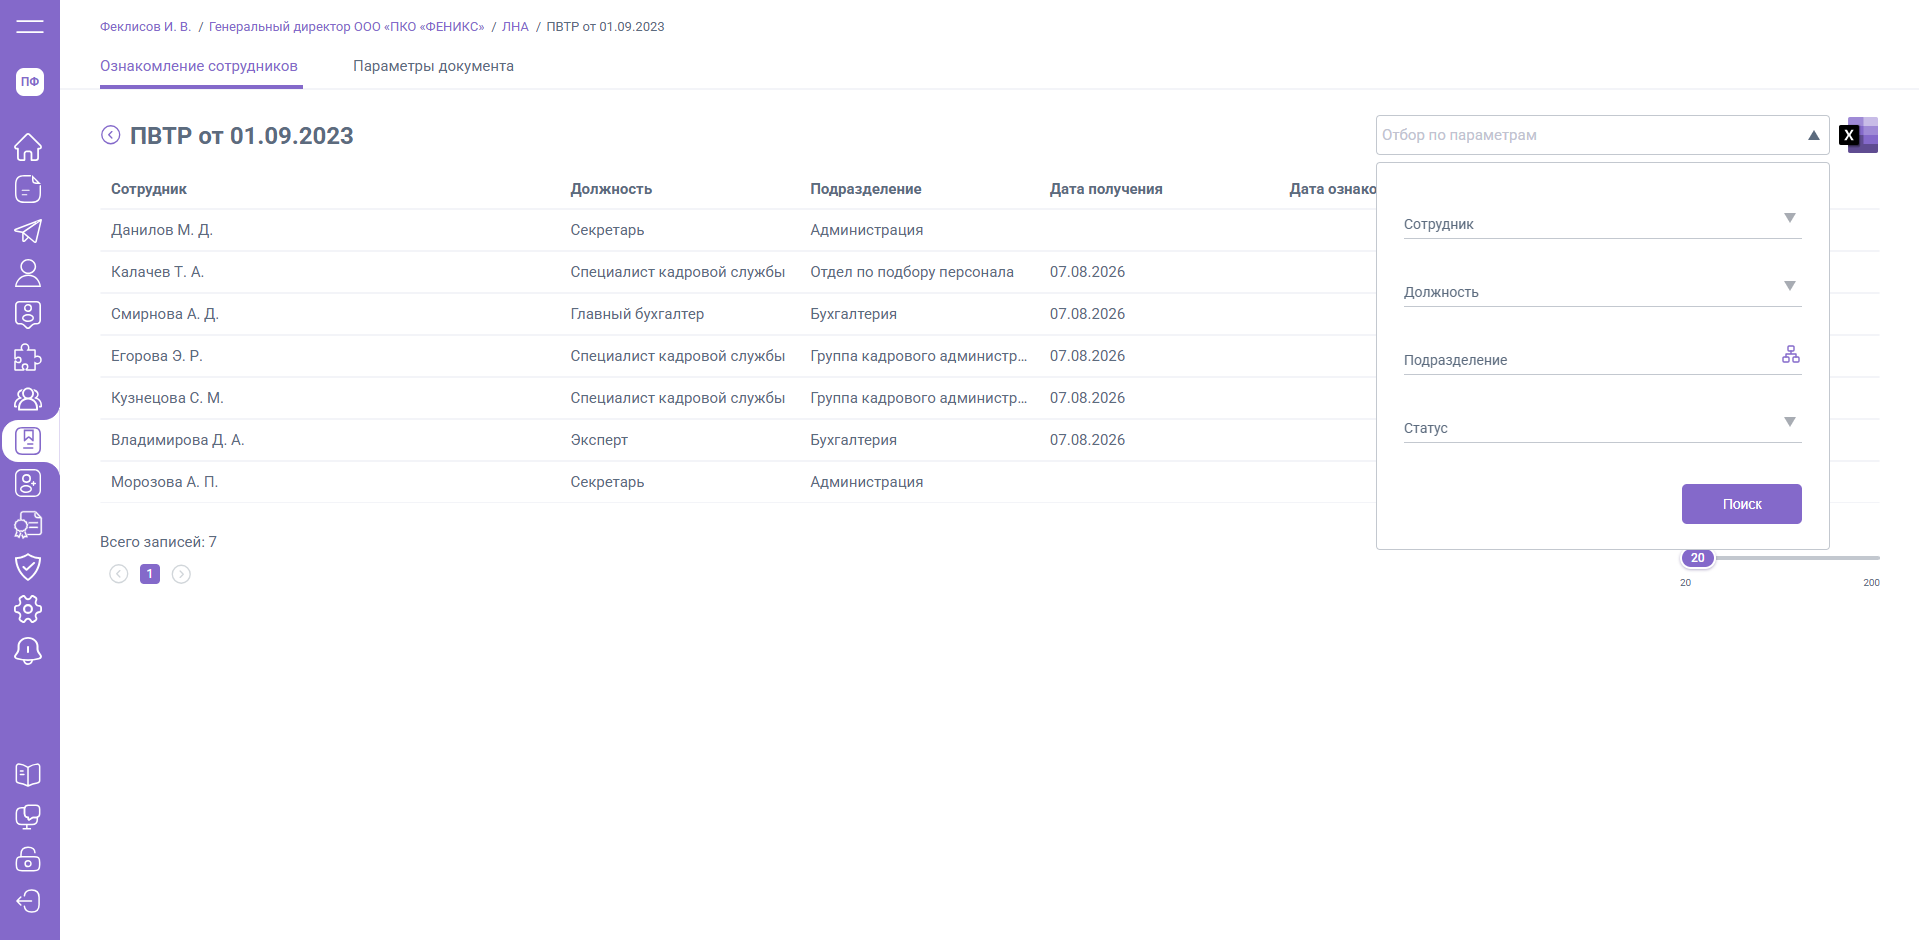
Task: Export the table to Excel
Action: click(1859, 135)
